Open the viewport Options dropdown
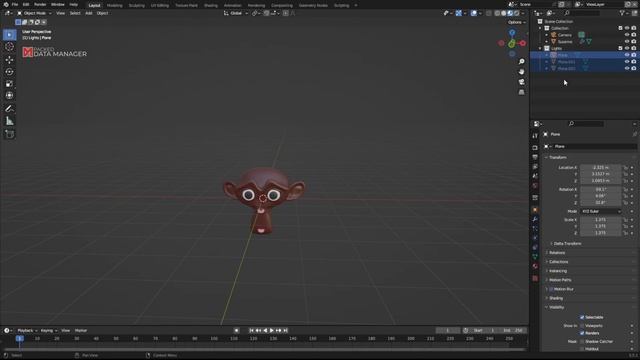Screen dimensions: 640x360 click(516, 22)
